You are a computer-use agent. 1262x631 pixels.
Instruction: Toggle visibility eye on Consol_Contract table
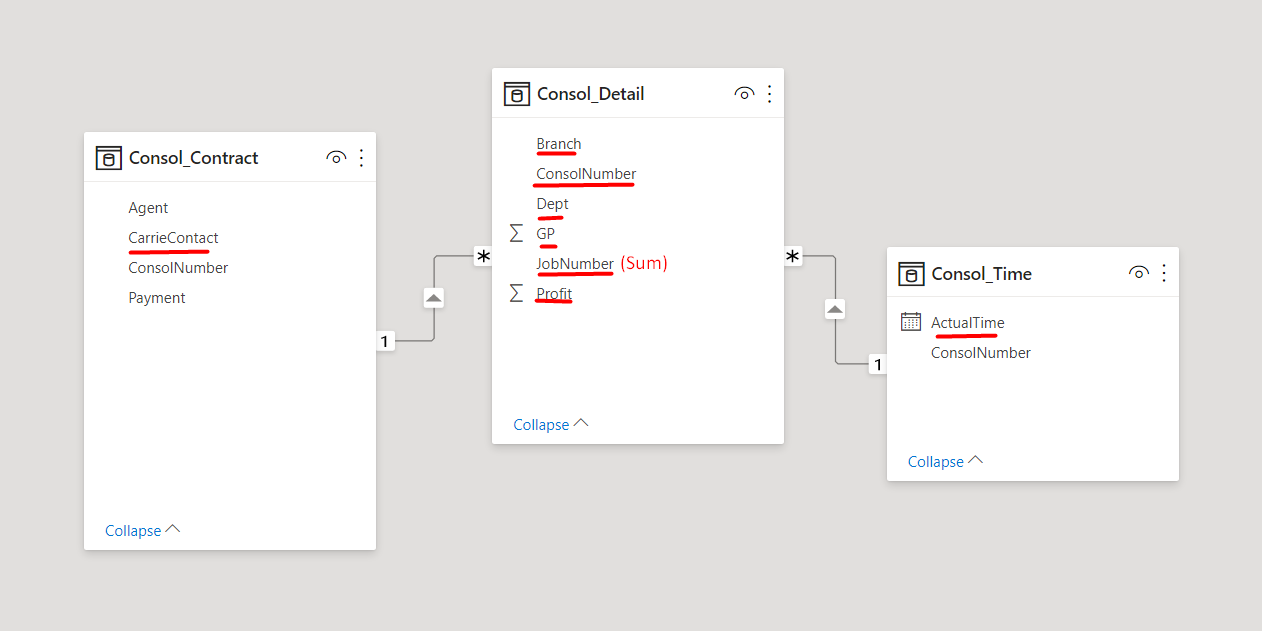pos(336,158)
